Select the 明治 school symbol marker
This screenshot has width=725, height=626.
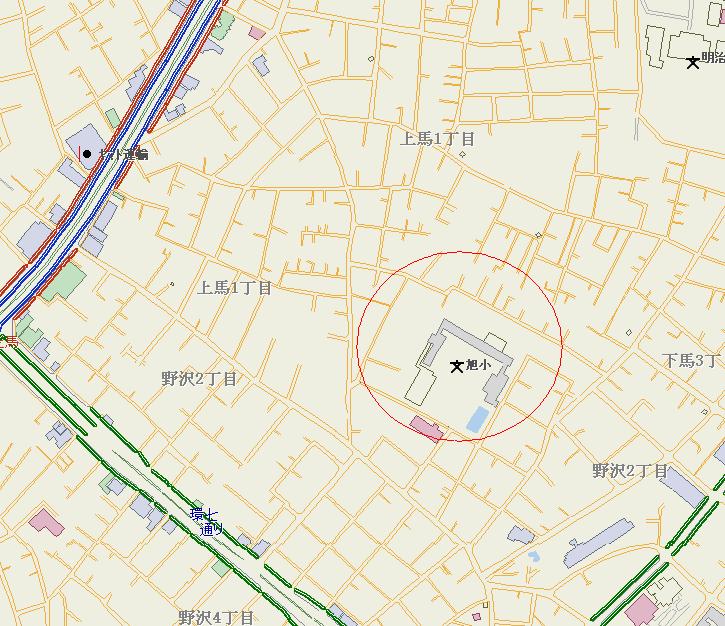pos(693,62)
